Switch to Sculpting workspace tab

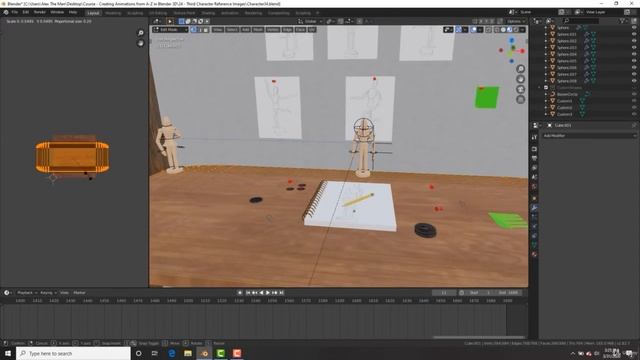(135, 13)
